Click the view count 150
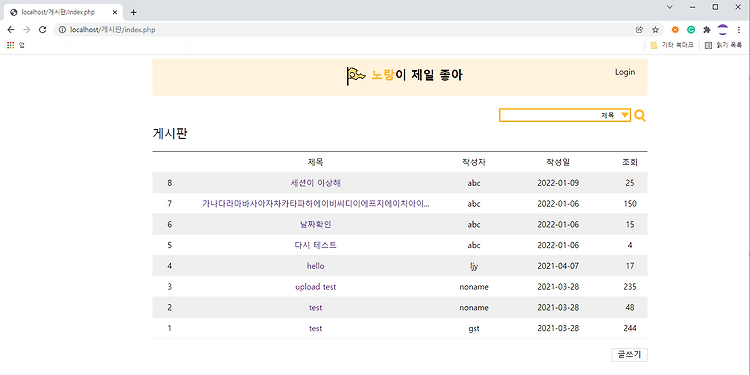 (630, 204)
